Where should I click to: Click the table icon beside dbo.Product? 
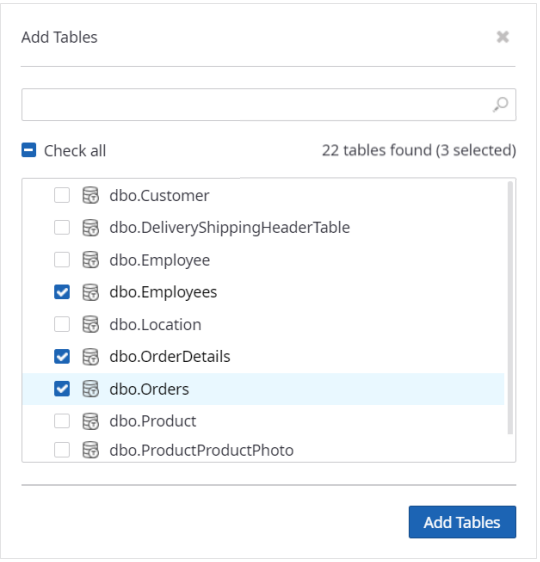[90, 421]
